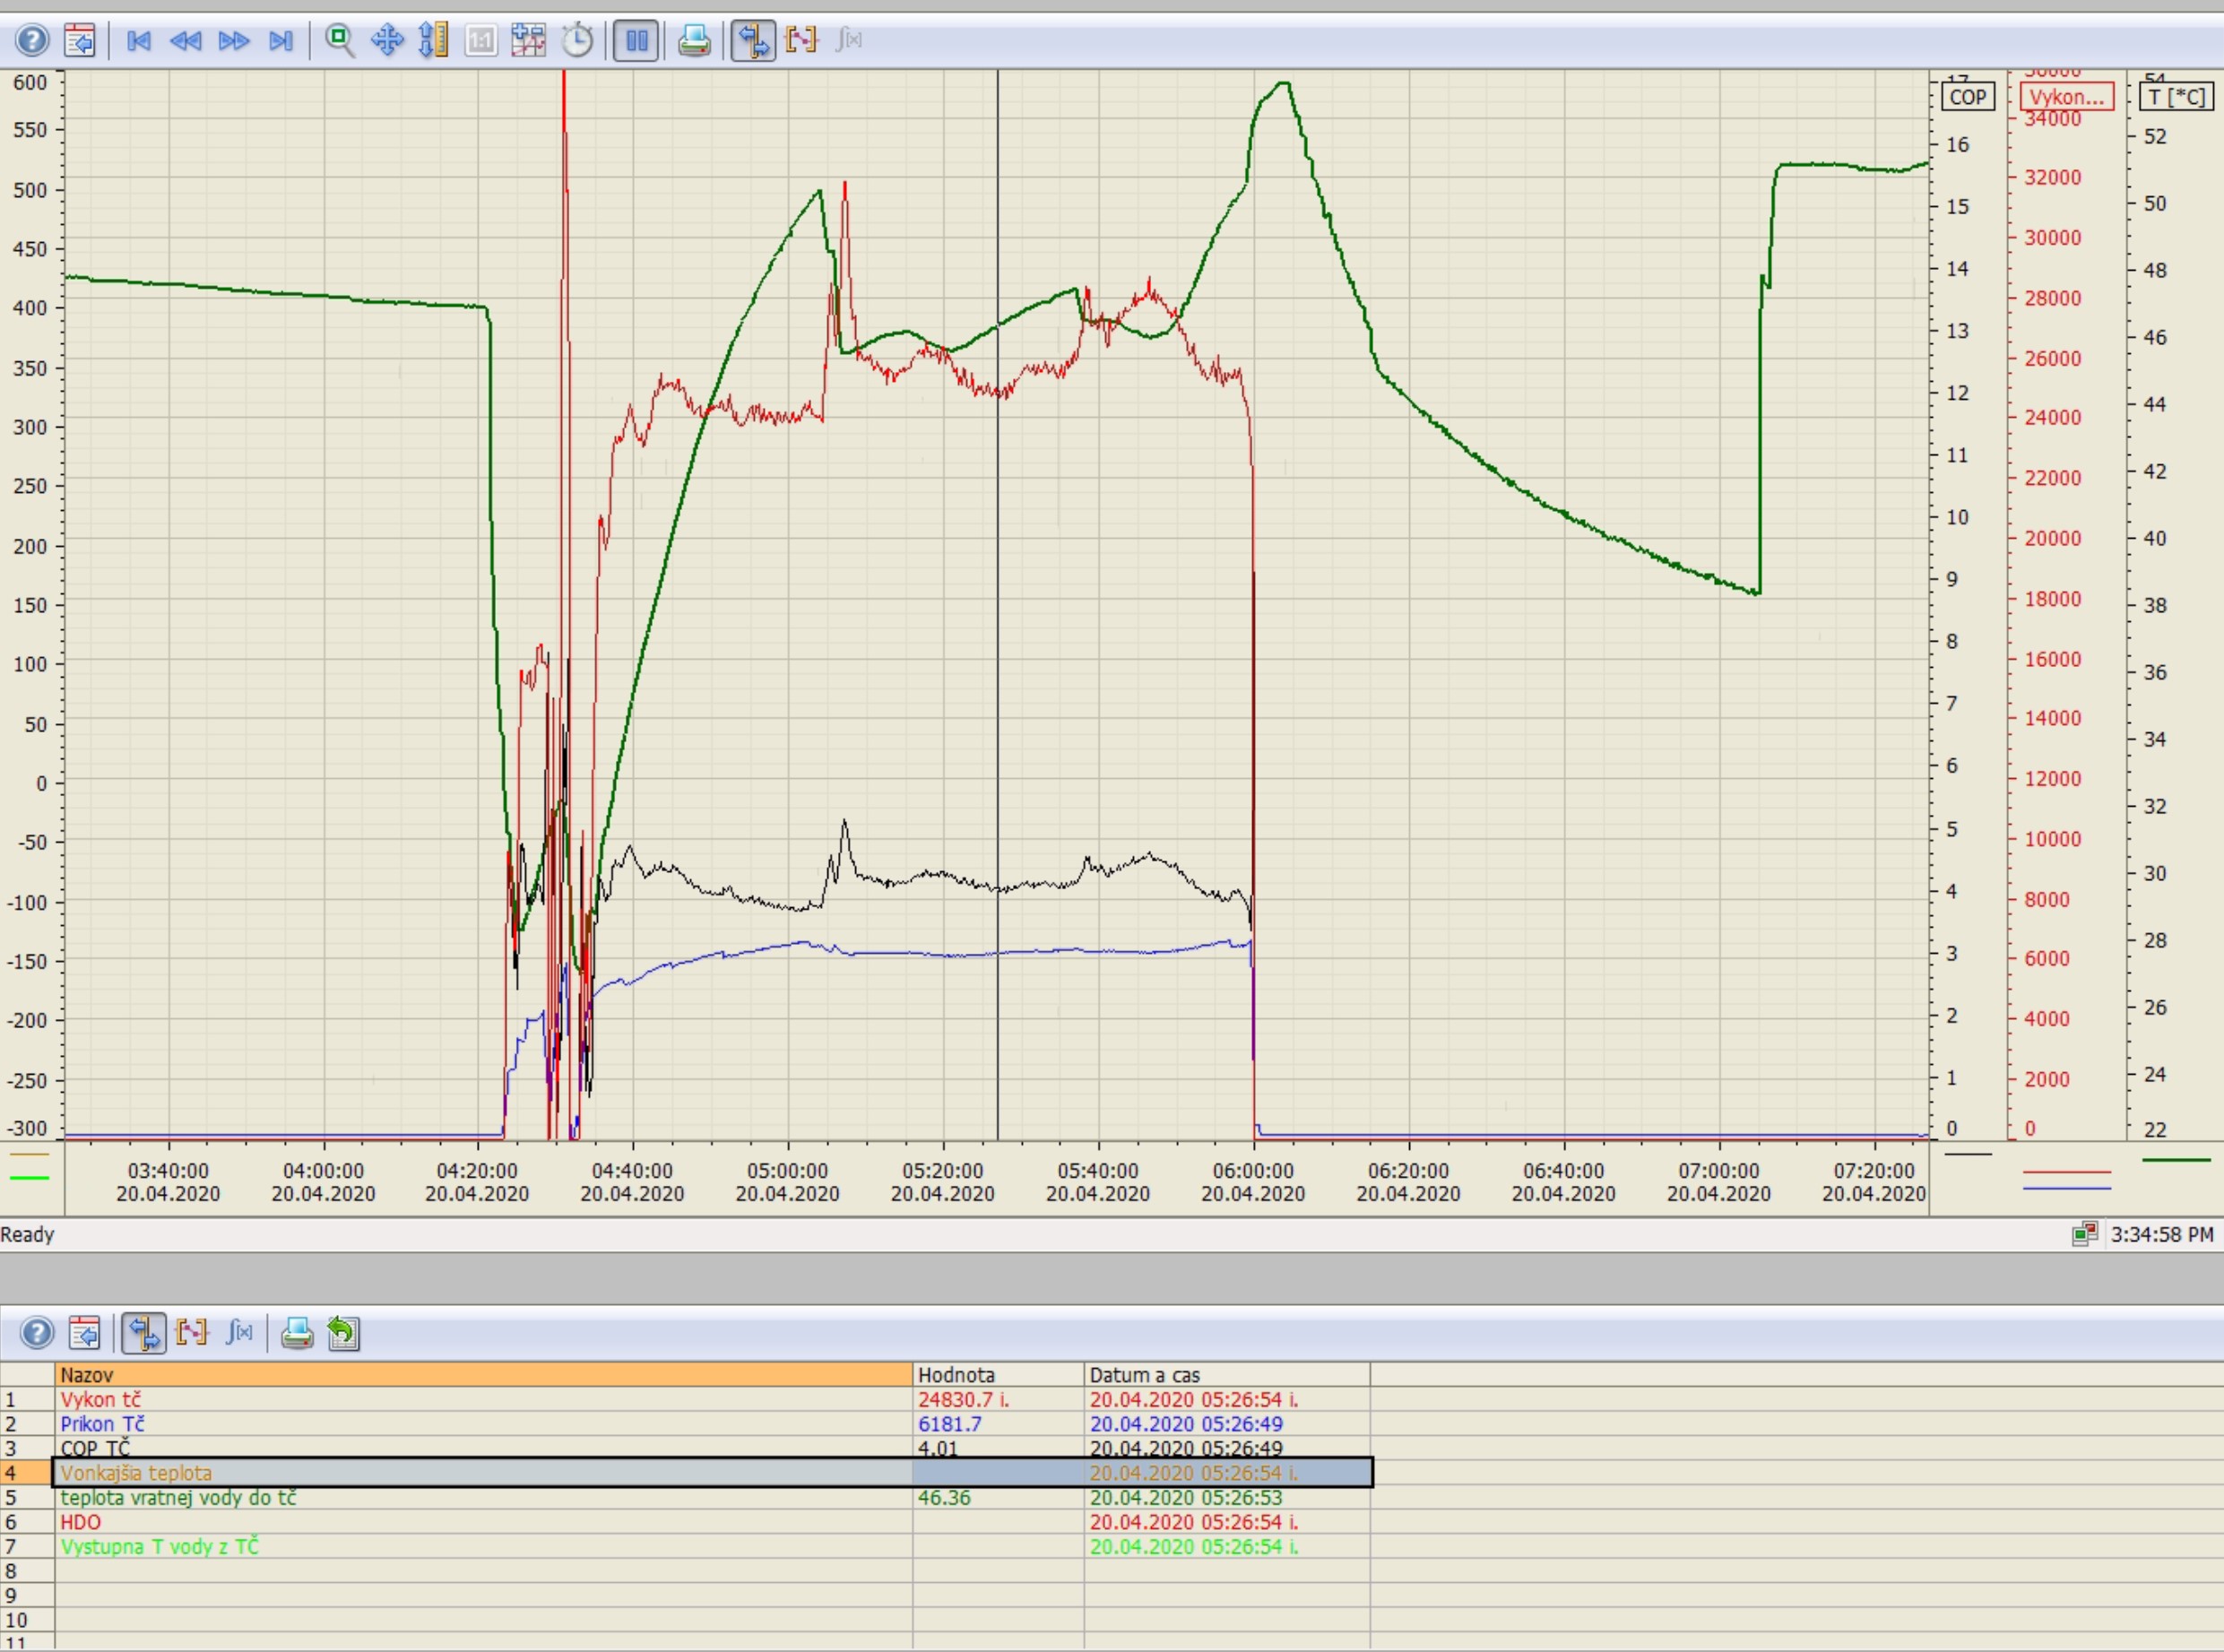Toggle ruler cursor button in lower table toolbar
The image size is (2224, 1652).
click(x=144, y=1333)
